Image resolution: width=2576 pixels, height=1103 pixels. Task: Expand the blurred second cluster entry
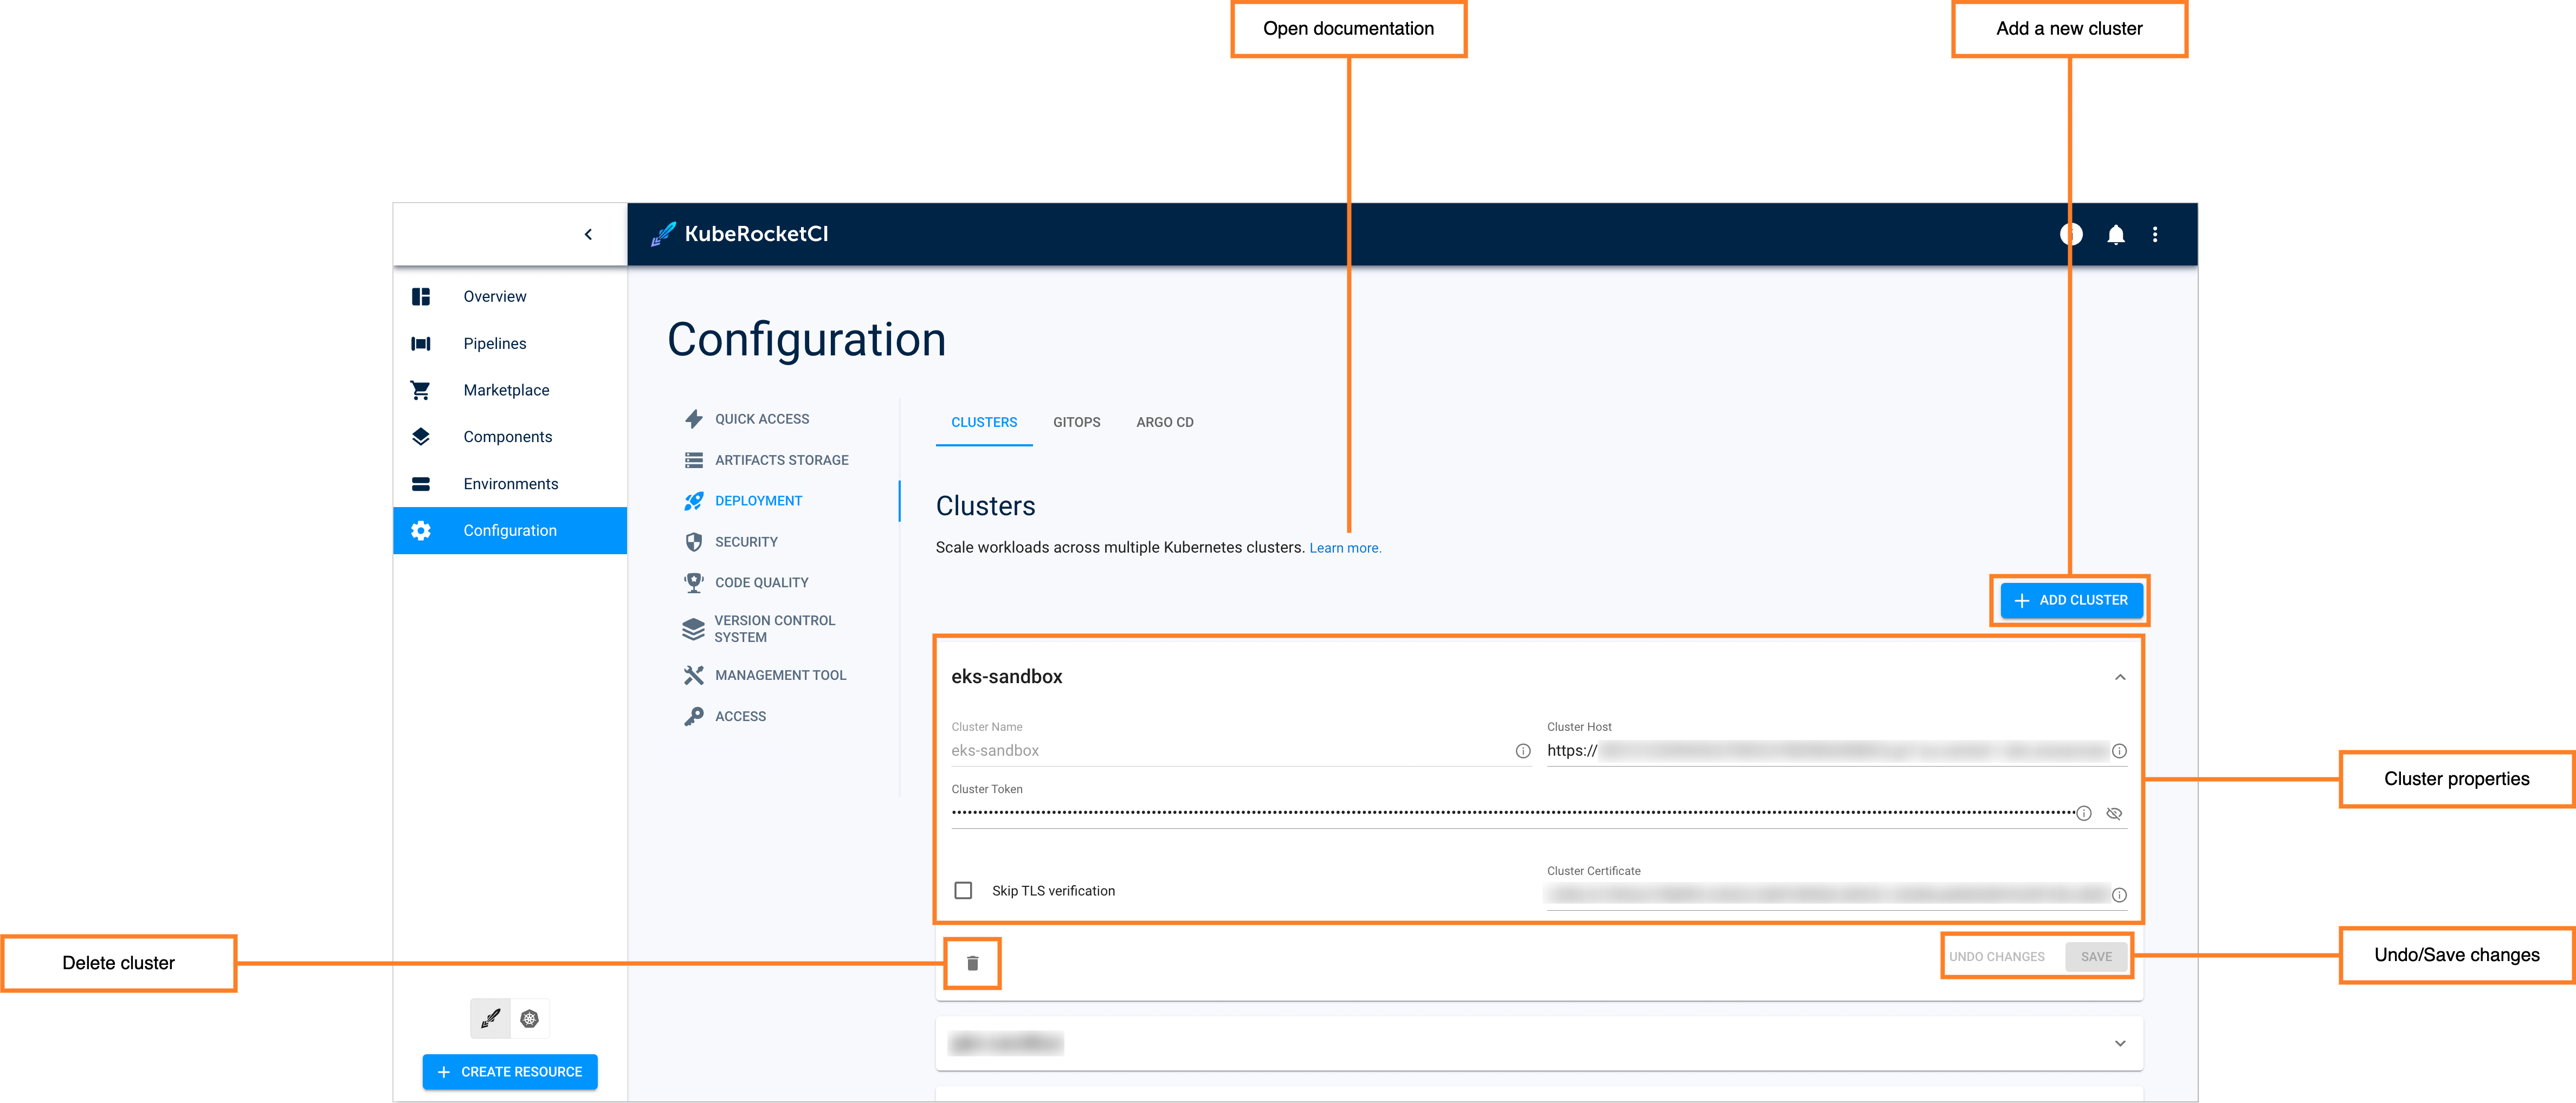pos(2120,1043)
